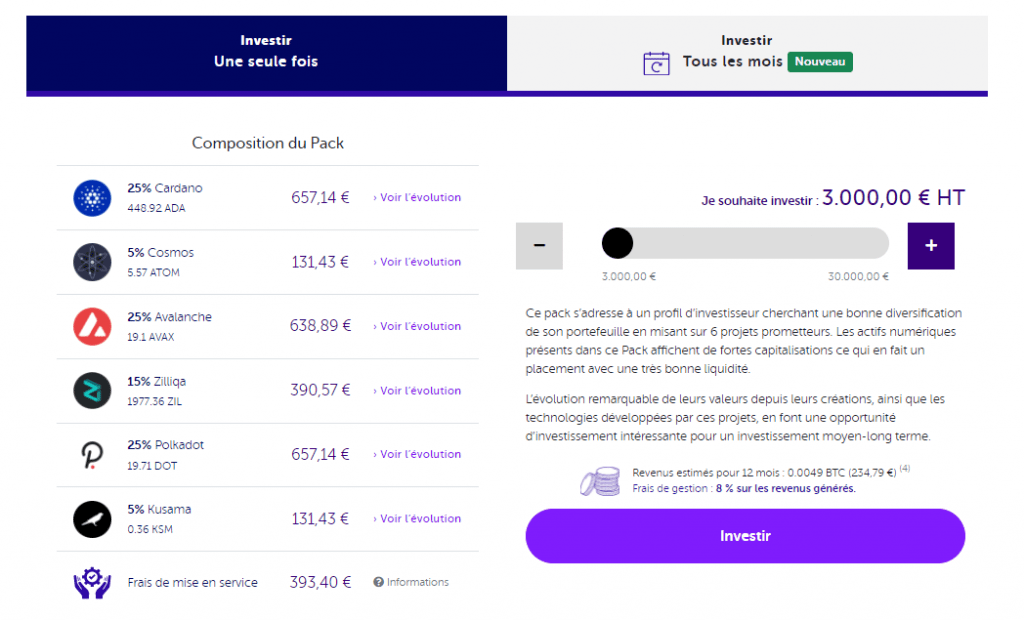Screen dimensions: 1024x620
Task: Click the 8 % sur les revenus générés text
Action: tap(786, 489)
